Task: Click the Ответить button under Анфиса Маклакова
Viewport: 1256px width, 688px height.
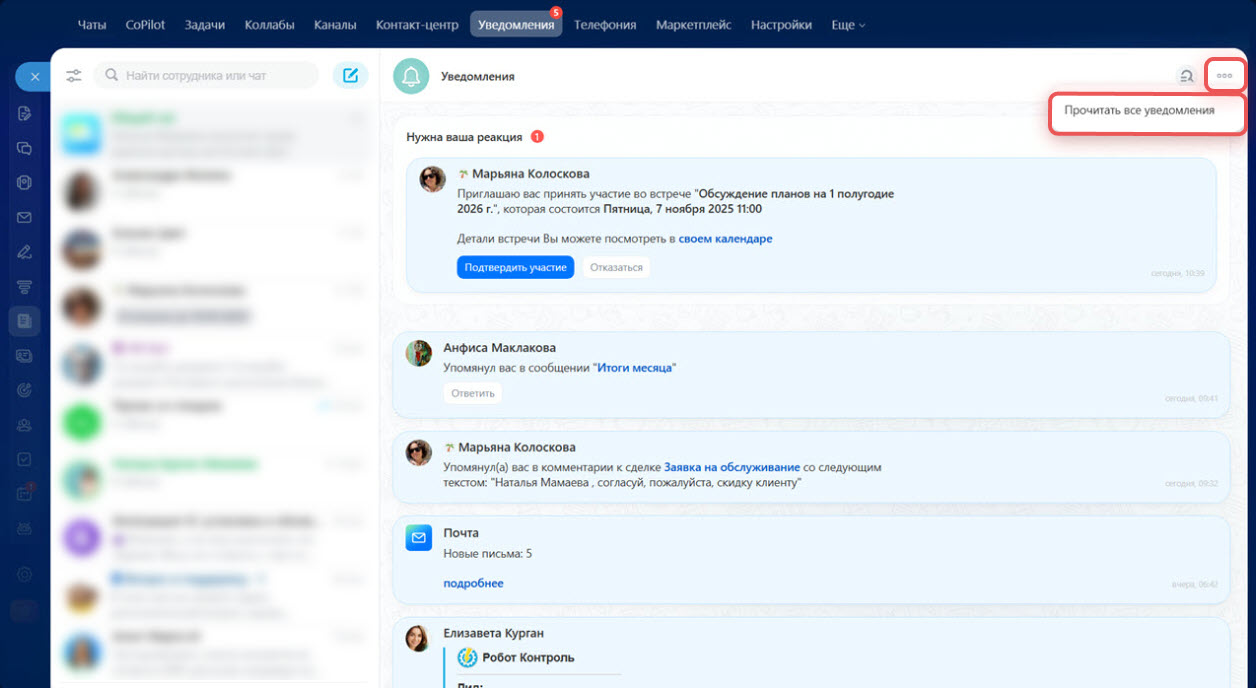Action: tap(473, 393)
